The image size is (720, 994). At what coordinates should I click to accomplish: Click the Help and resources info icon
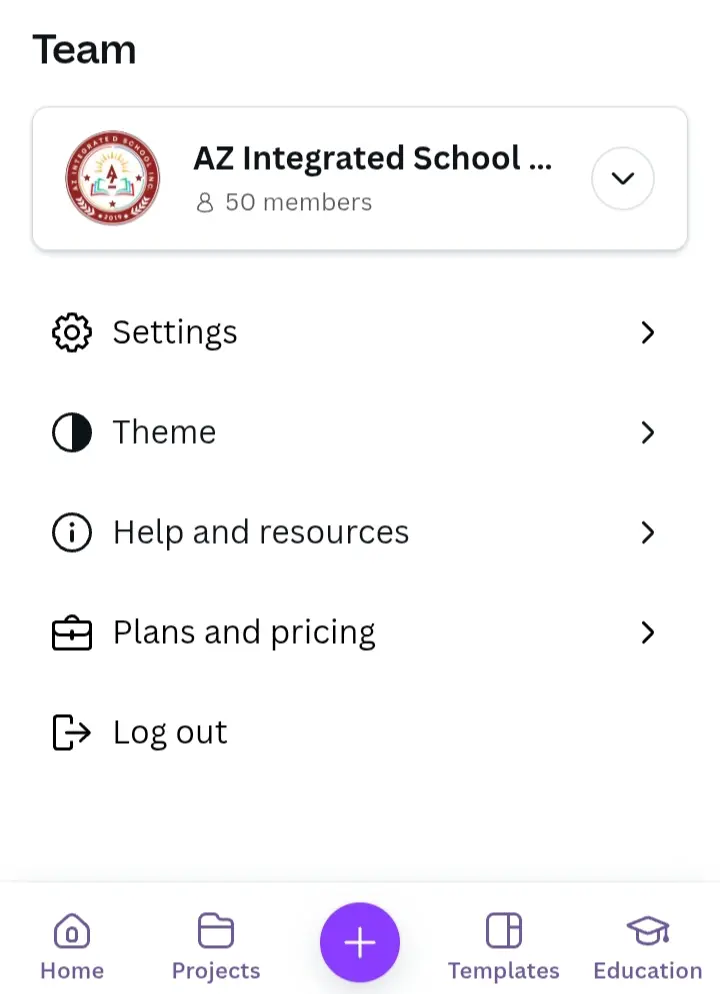72,532
